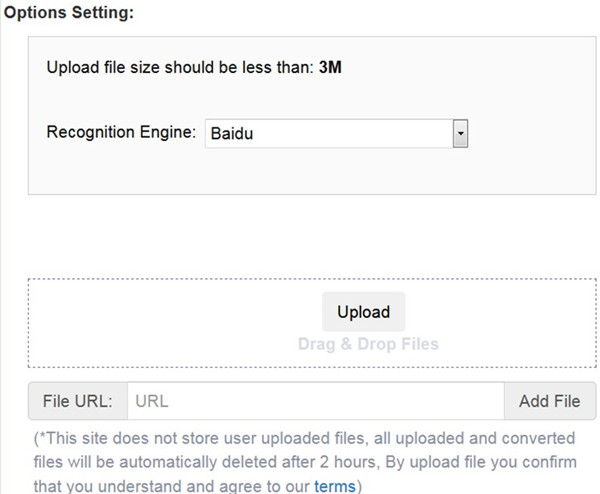
Task: Click the Drag & Drop Files text
Action: [x=368, y=344]
